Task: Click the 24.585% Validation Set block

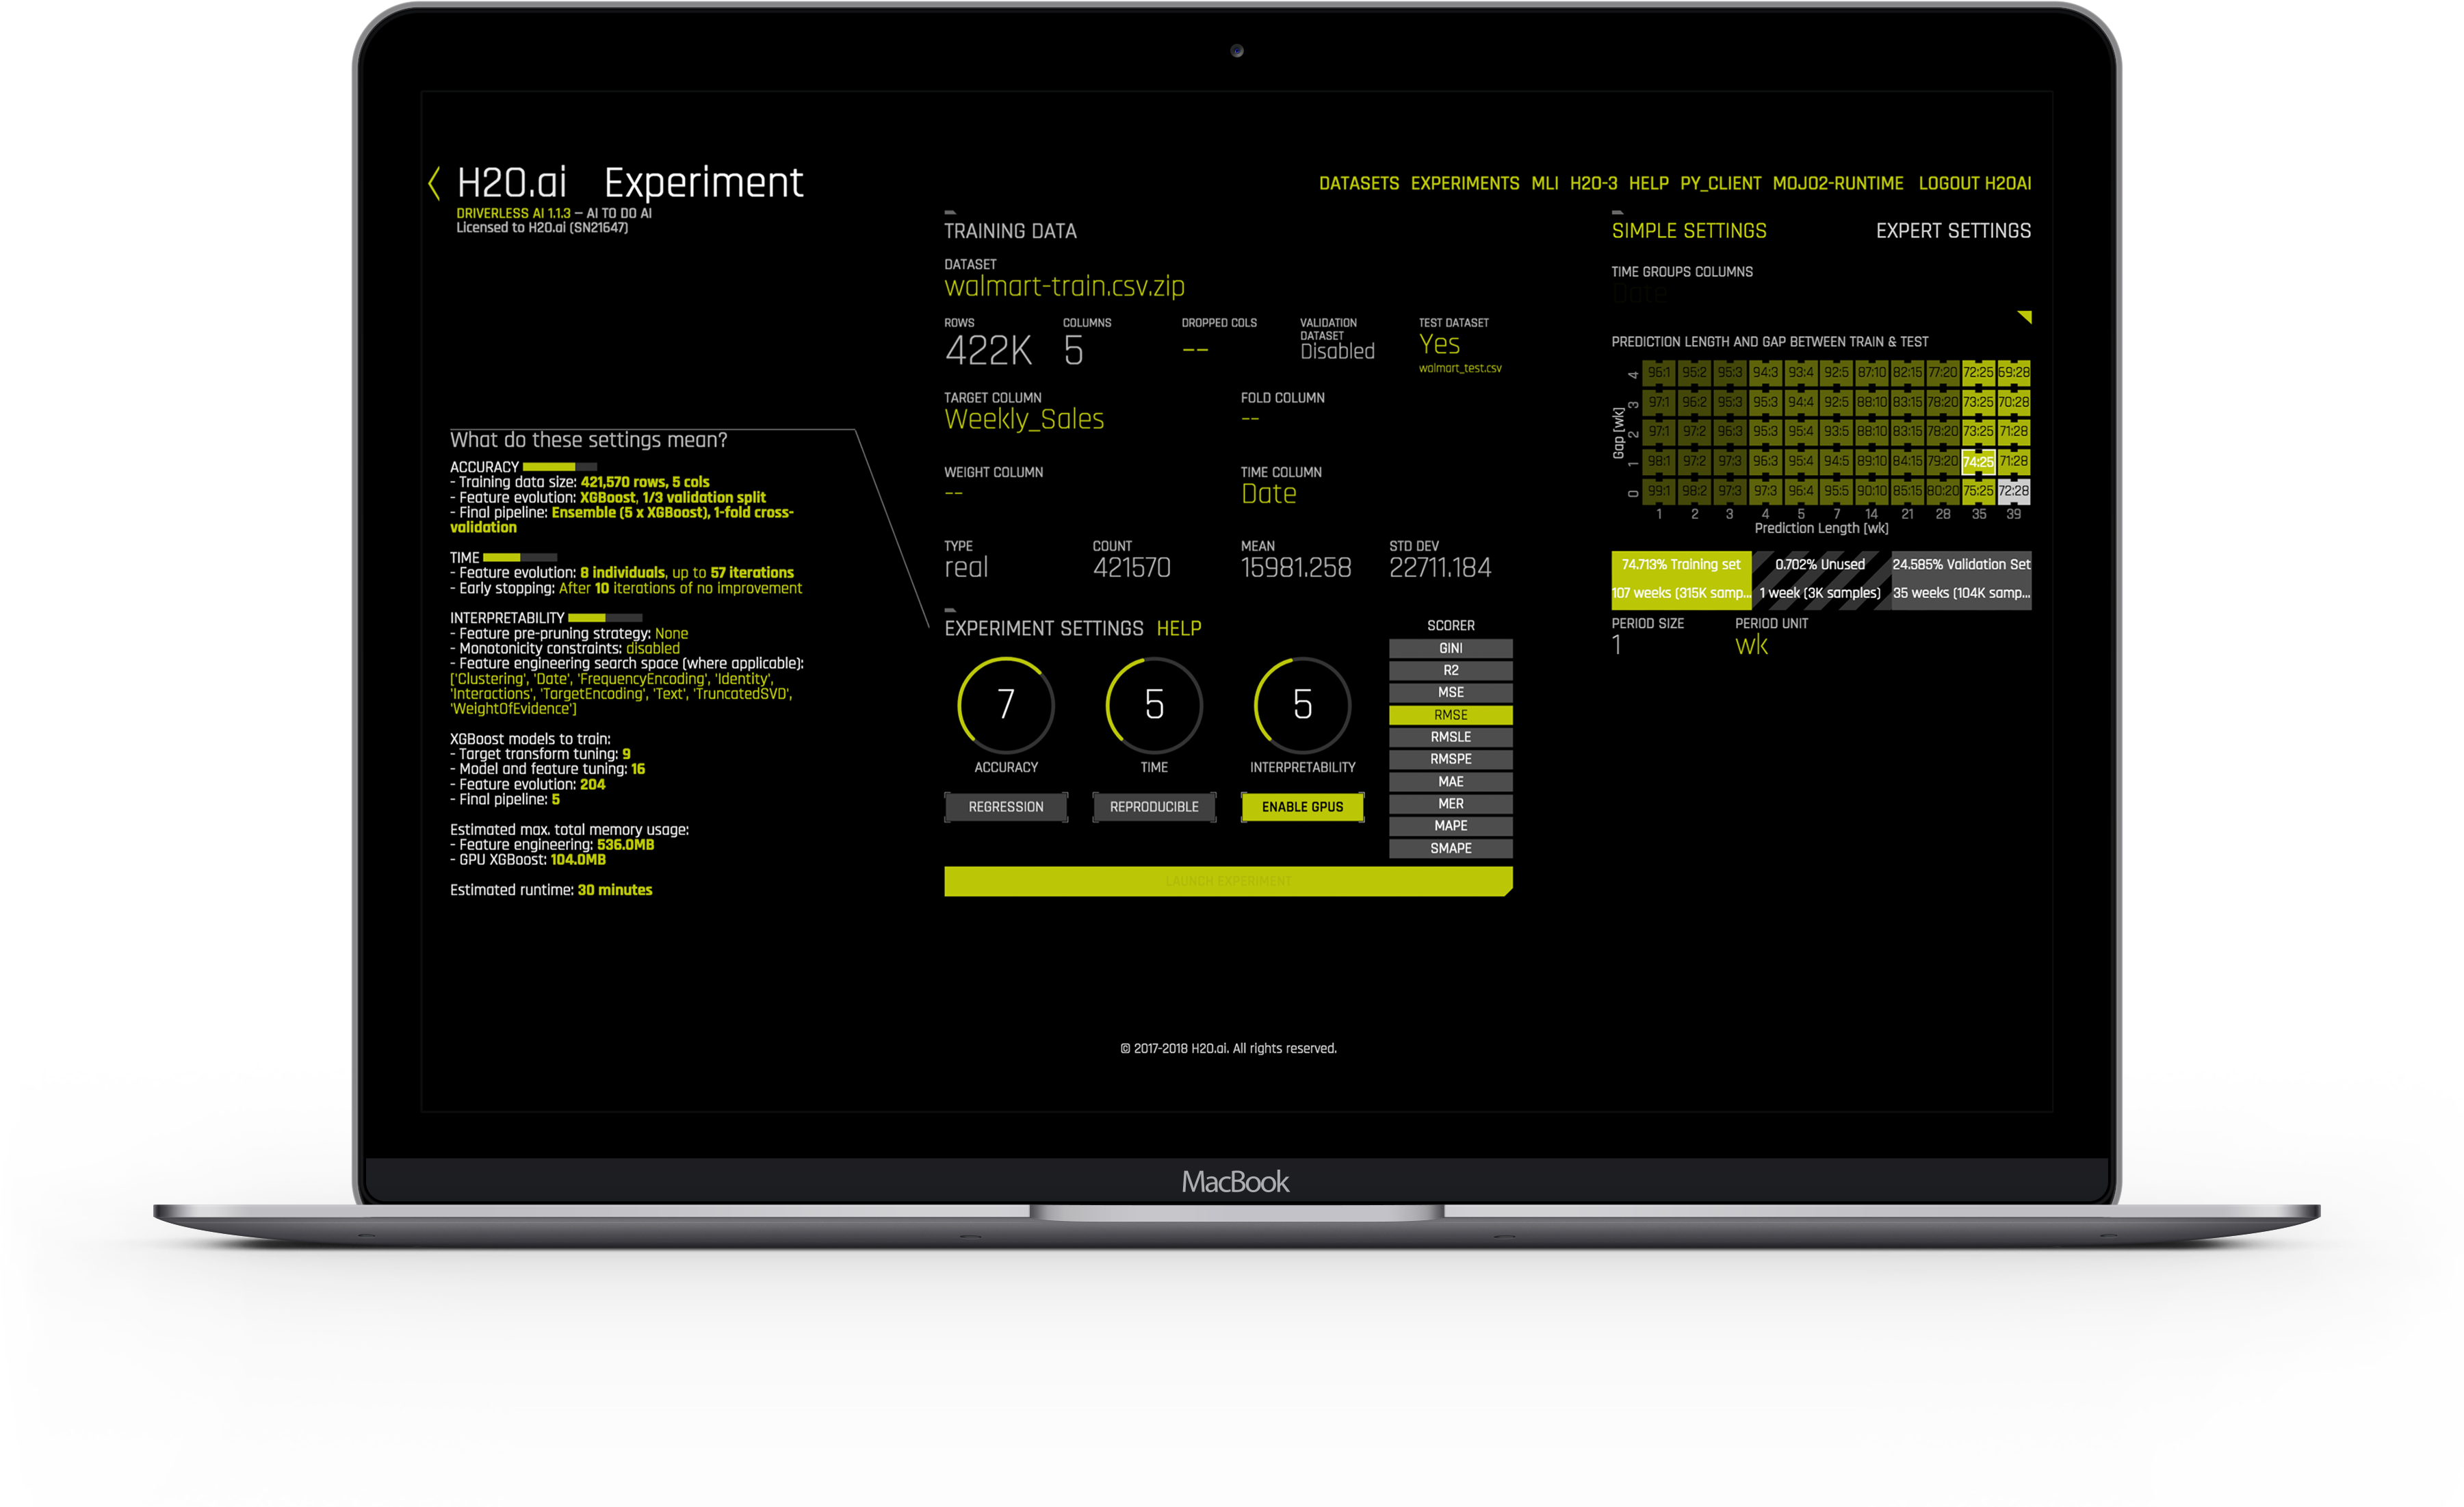Action: (1961, 580)
